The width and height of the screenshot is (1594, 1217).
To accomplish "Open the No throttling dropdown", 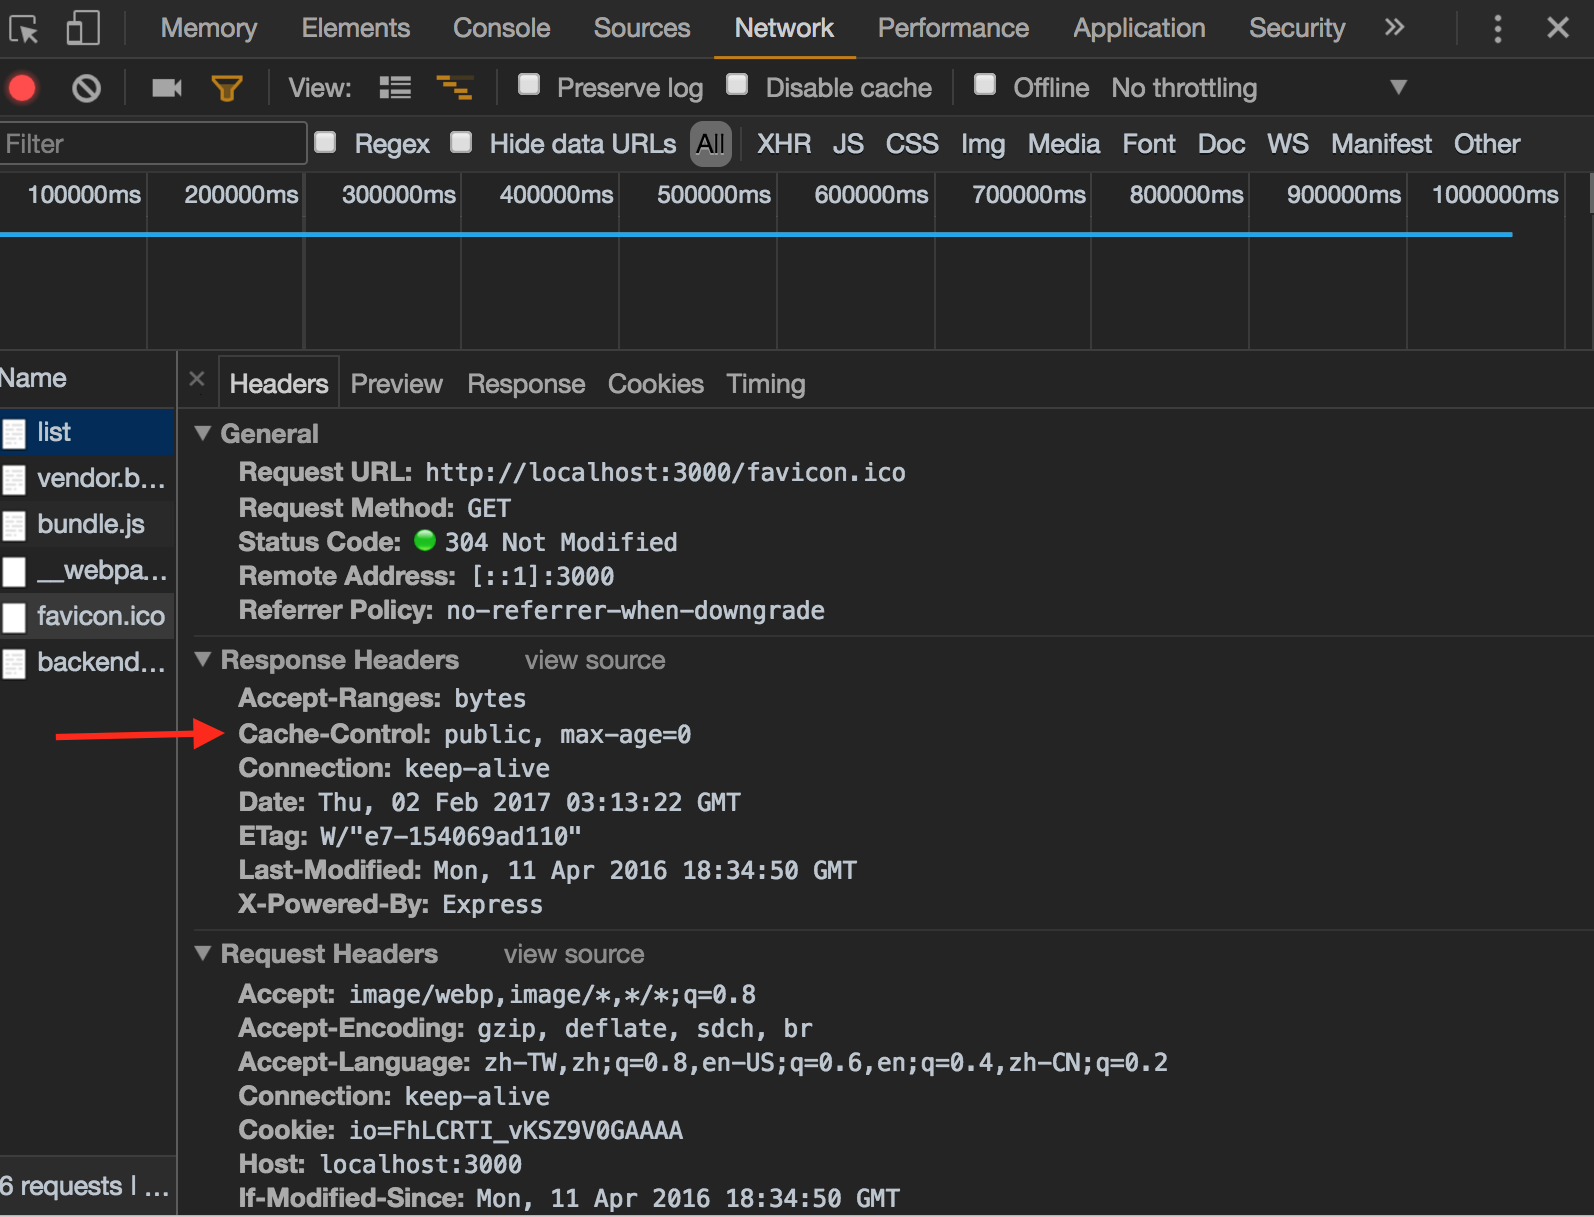I will click(1259, 88).
